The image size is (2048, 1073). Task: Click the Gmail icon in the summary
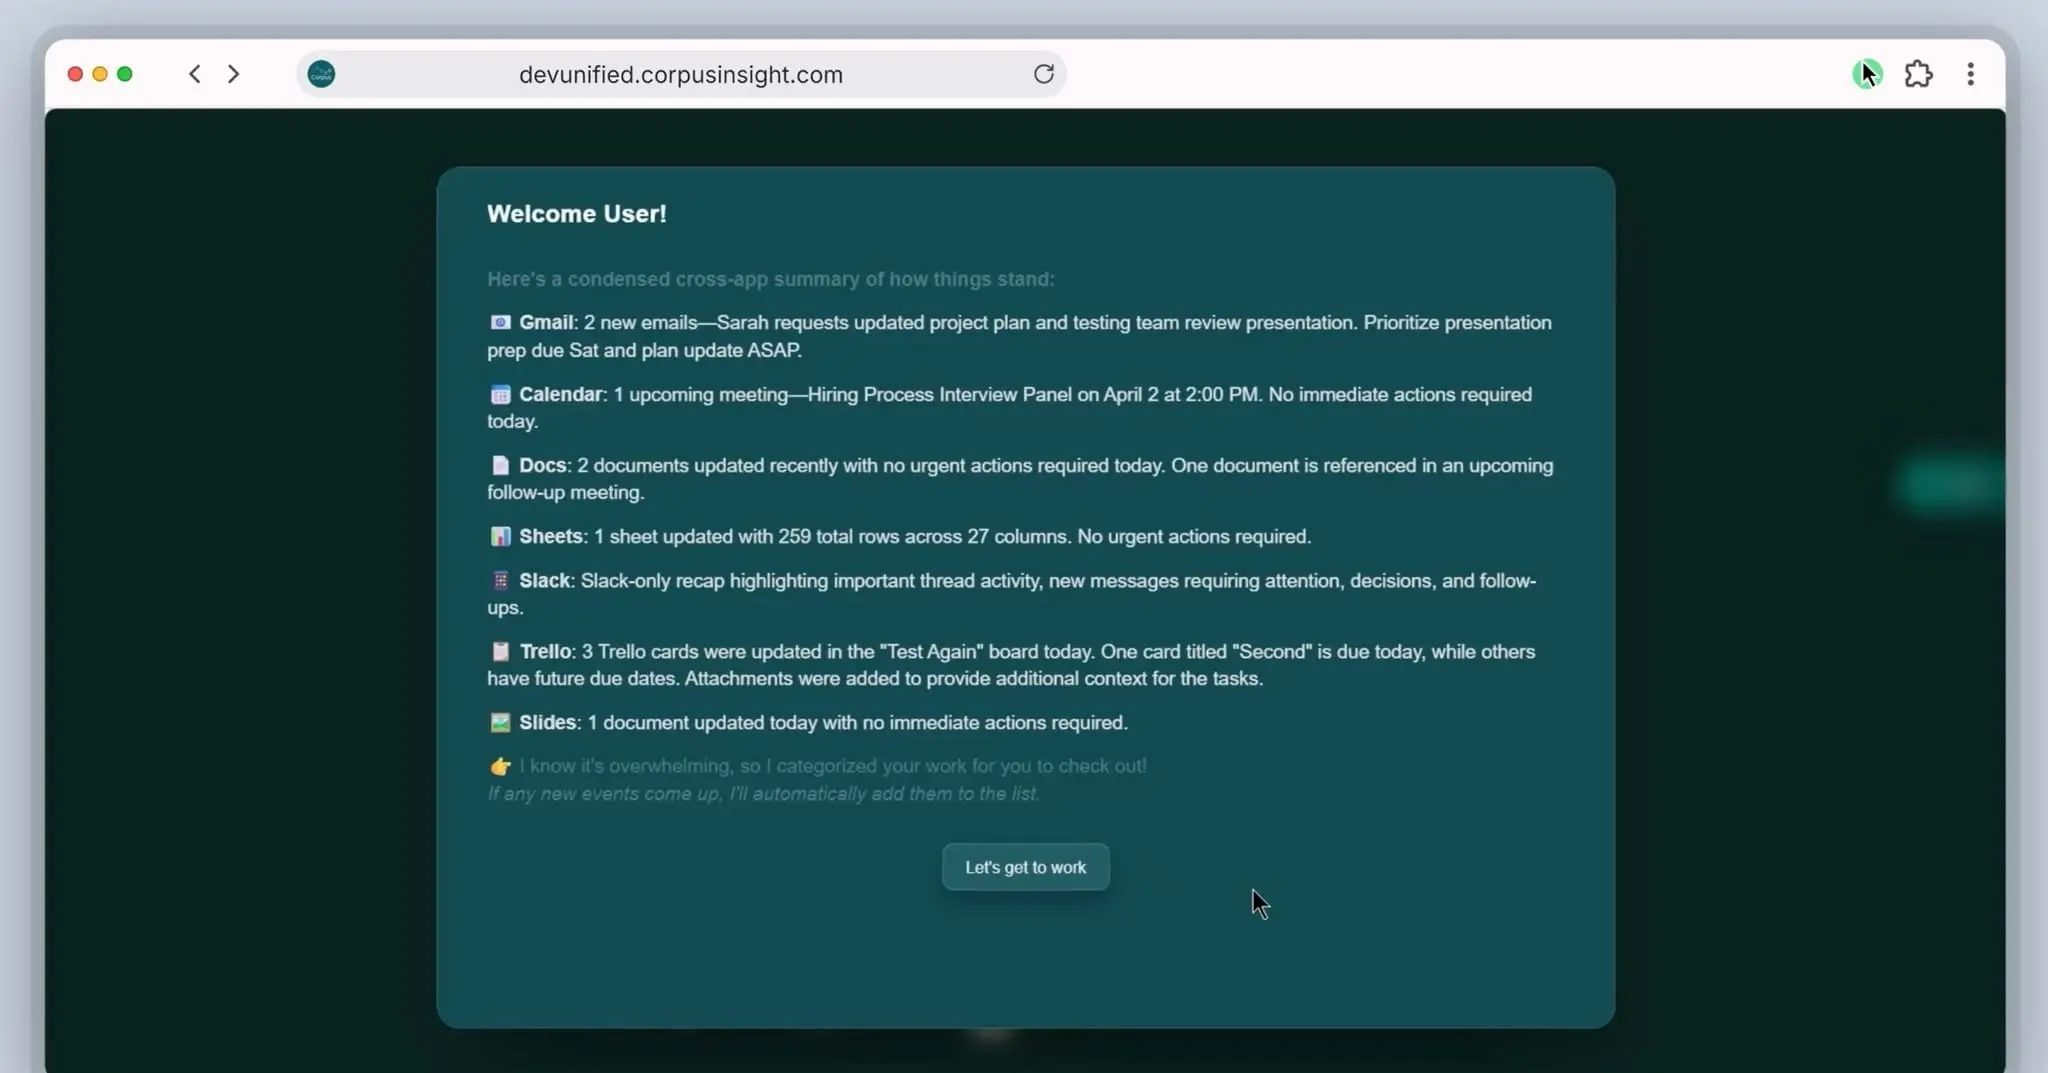click(x=500, y=322)
